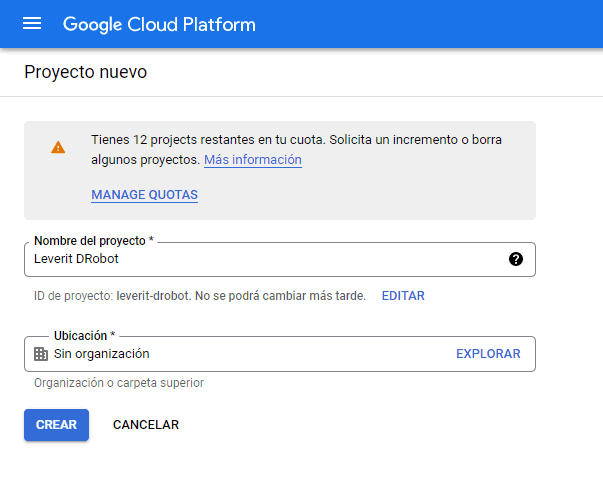Click the orange warning triangle icon

click(58, 147)
